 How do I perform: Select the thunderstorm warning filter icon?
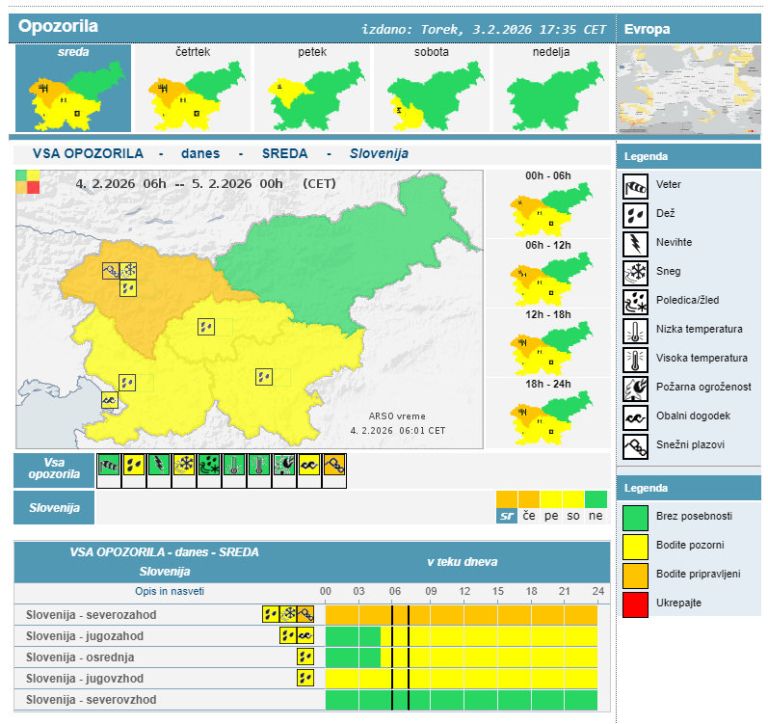tap(159, 465)
